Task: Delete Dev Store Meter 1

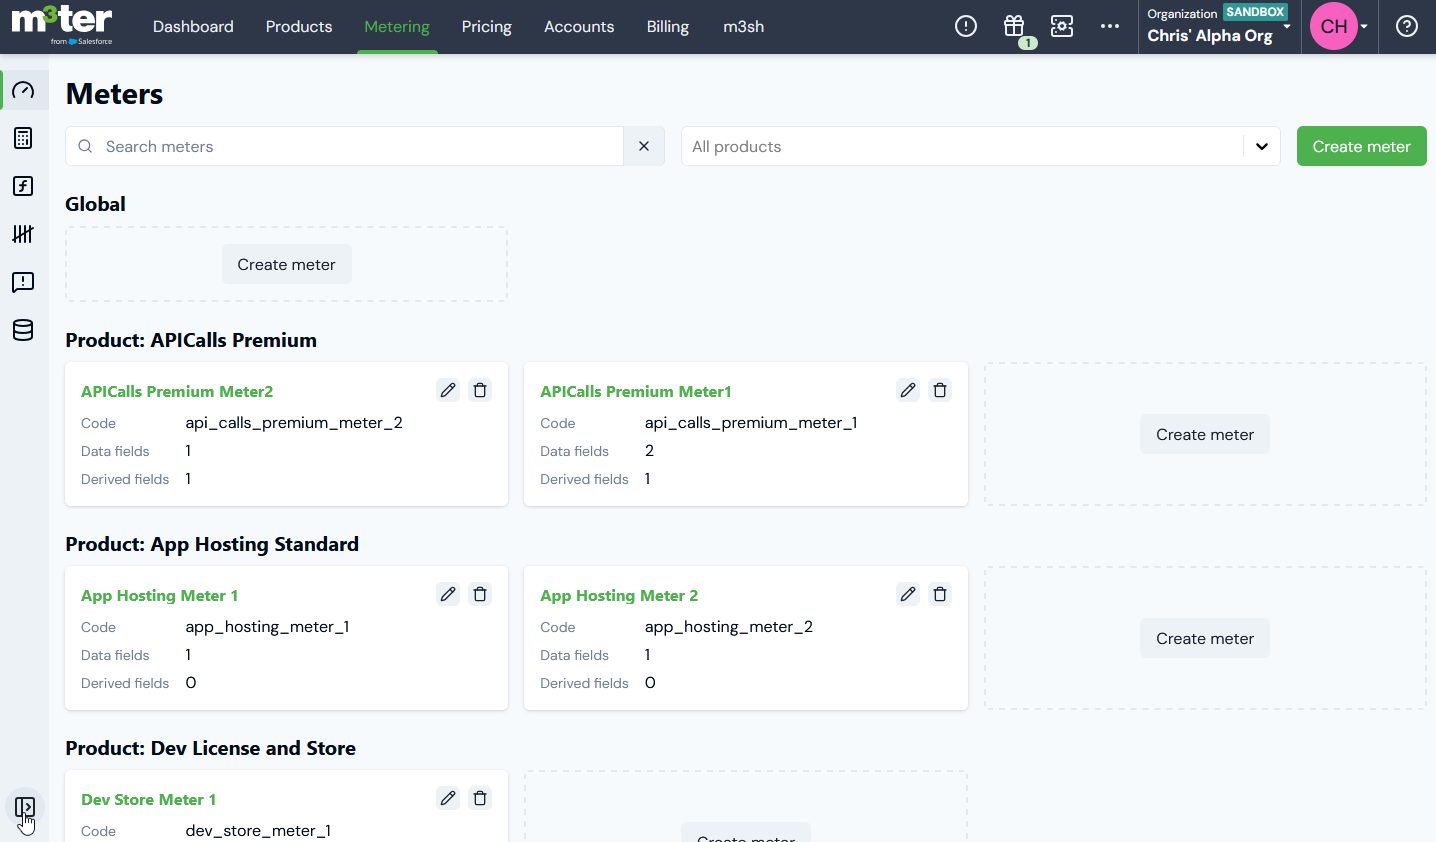Action: 480,798
